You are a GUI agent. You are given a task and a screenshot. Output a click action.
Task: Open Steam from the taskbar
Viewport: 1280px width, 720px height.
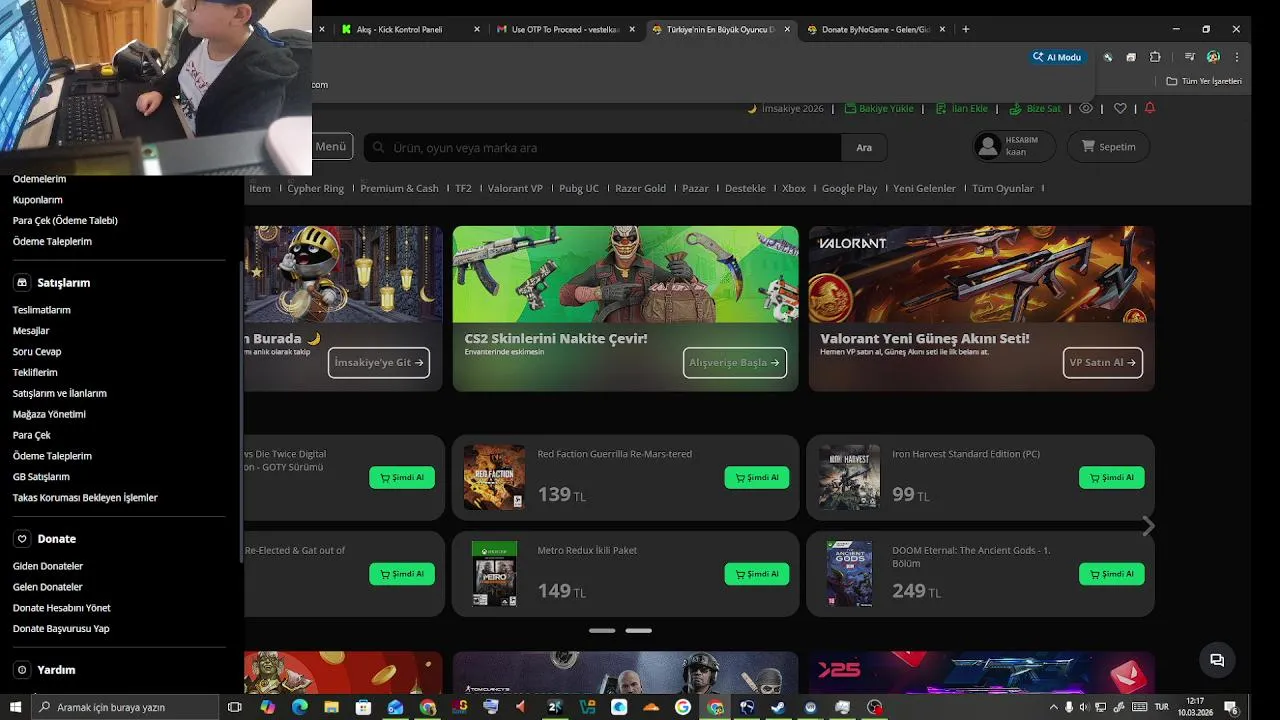(x=778, y=707)
